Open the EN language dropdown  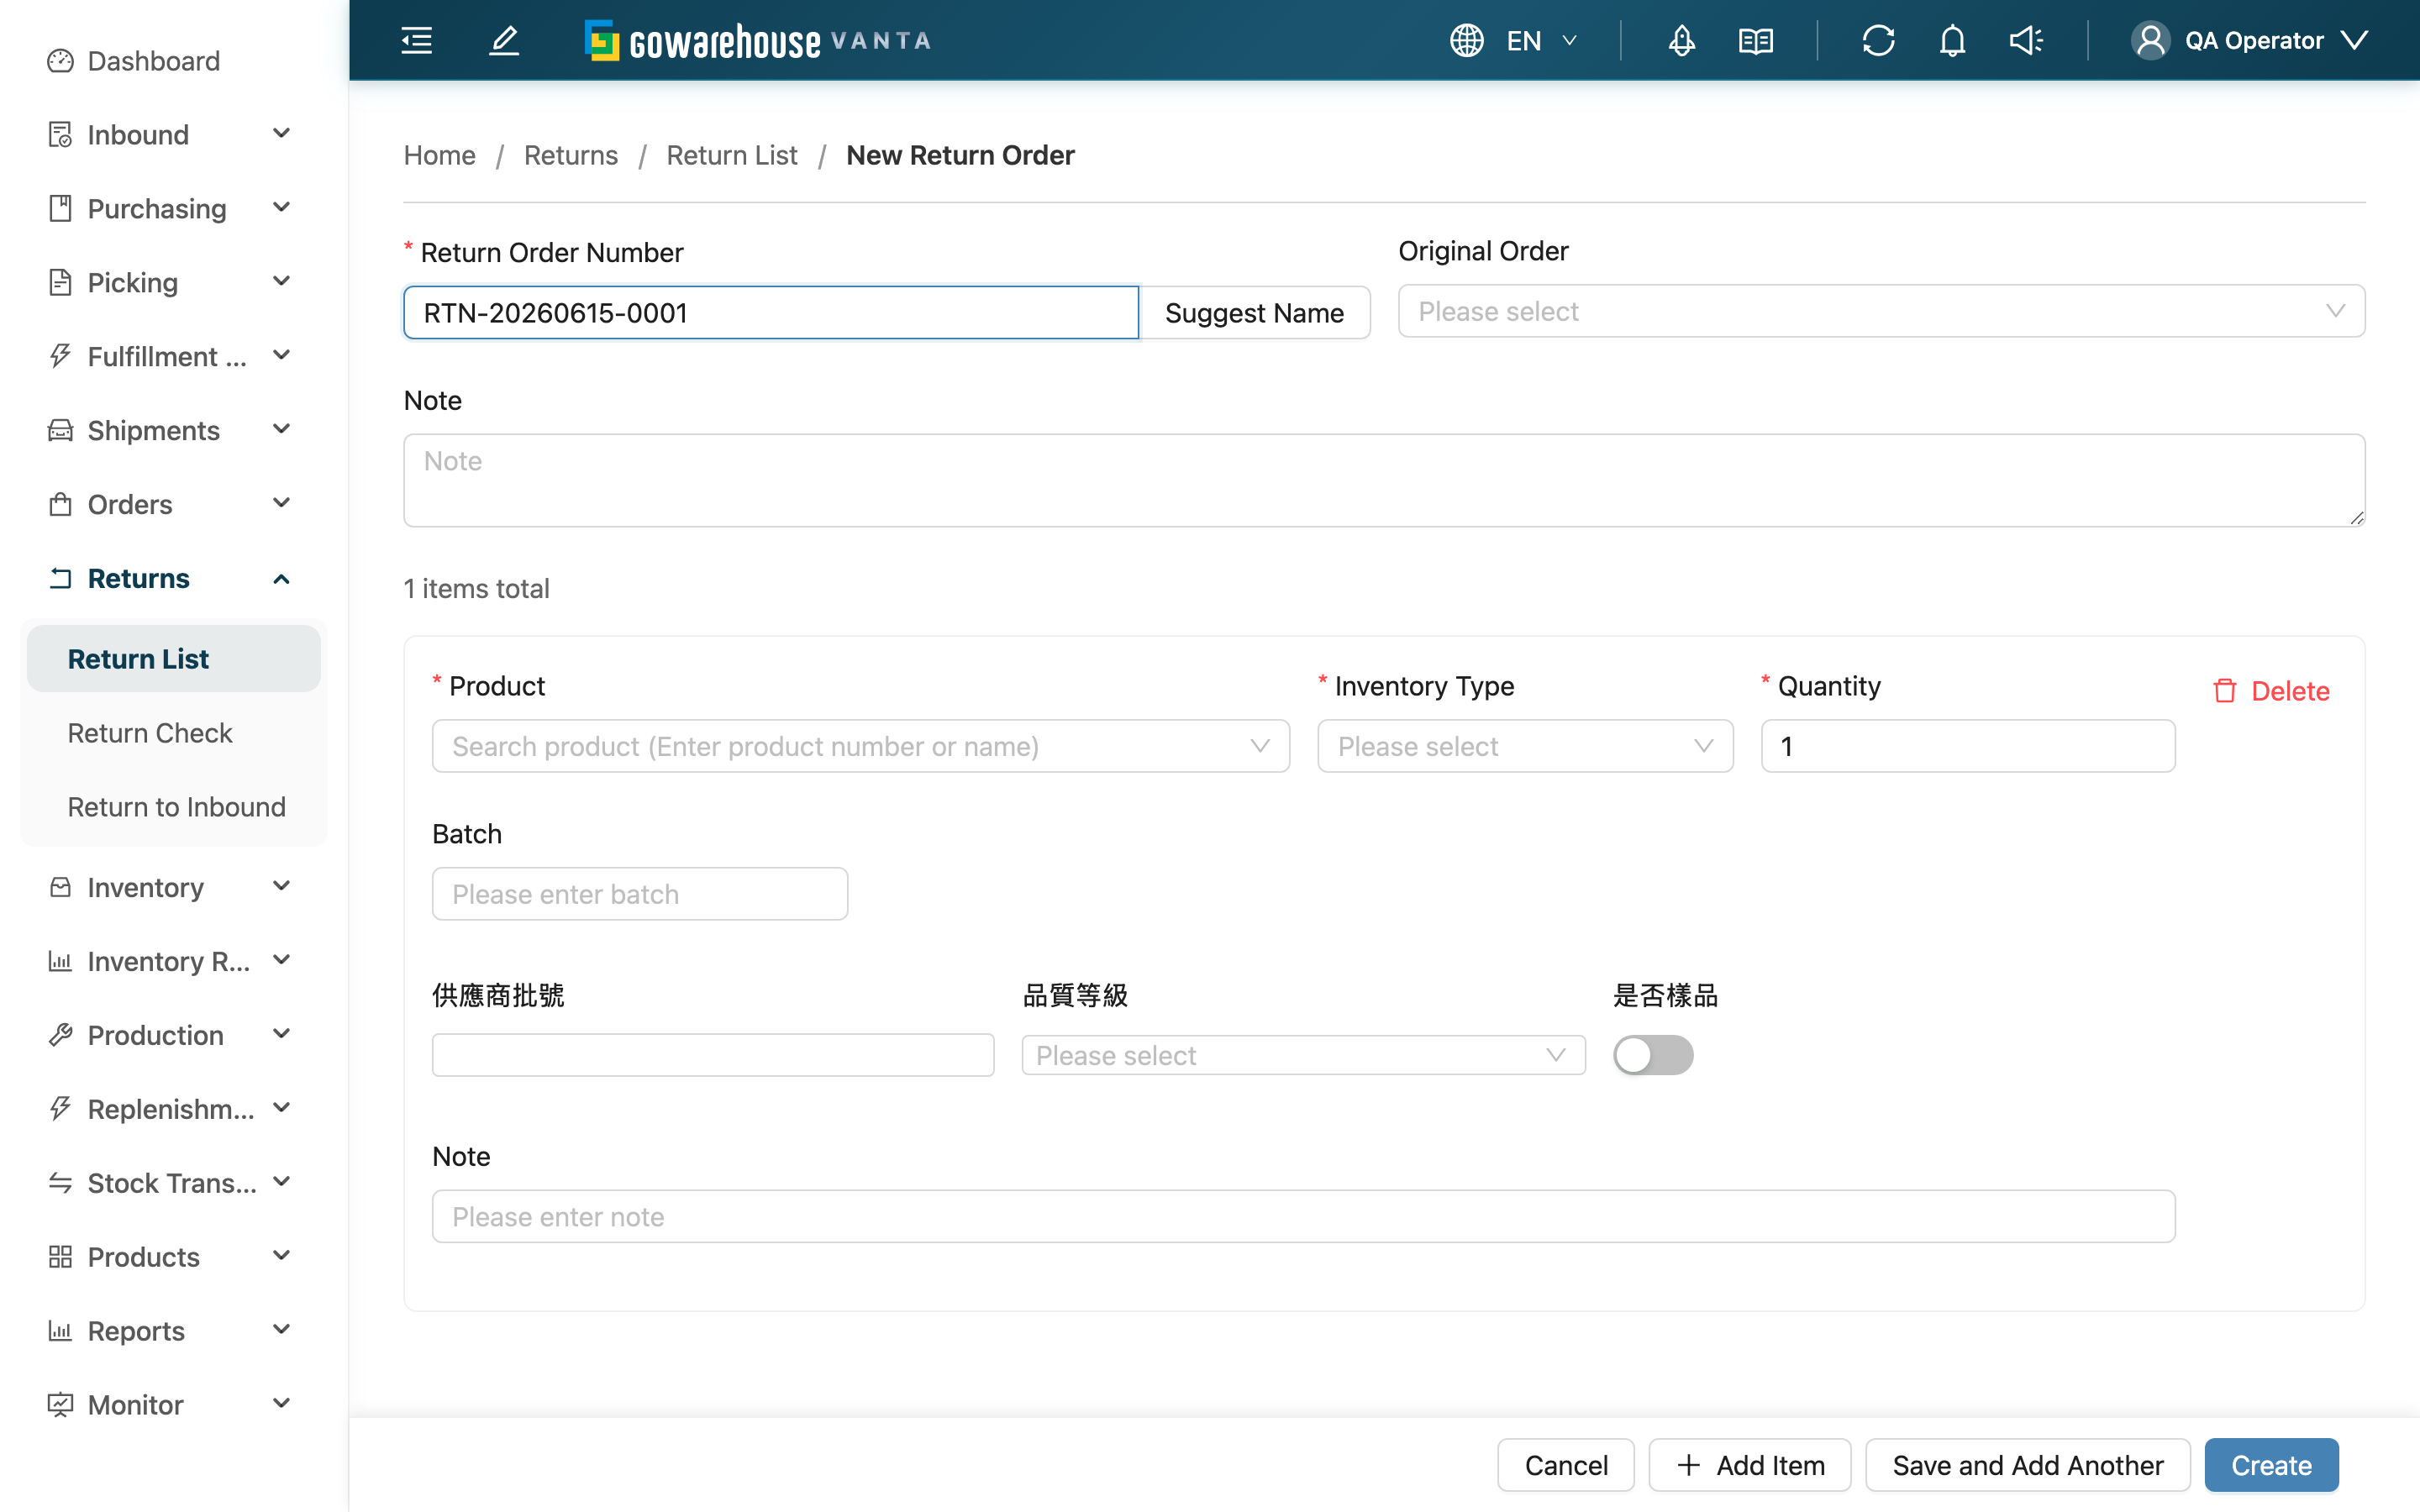click(1541, 40)
